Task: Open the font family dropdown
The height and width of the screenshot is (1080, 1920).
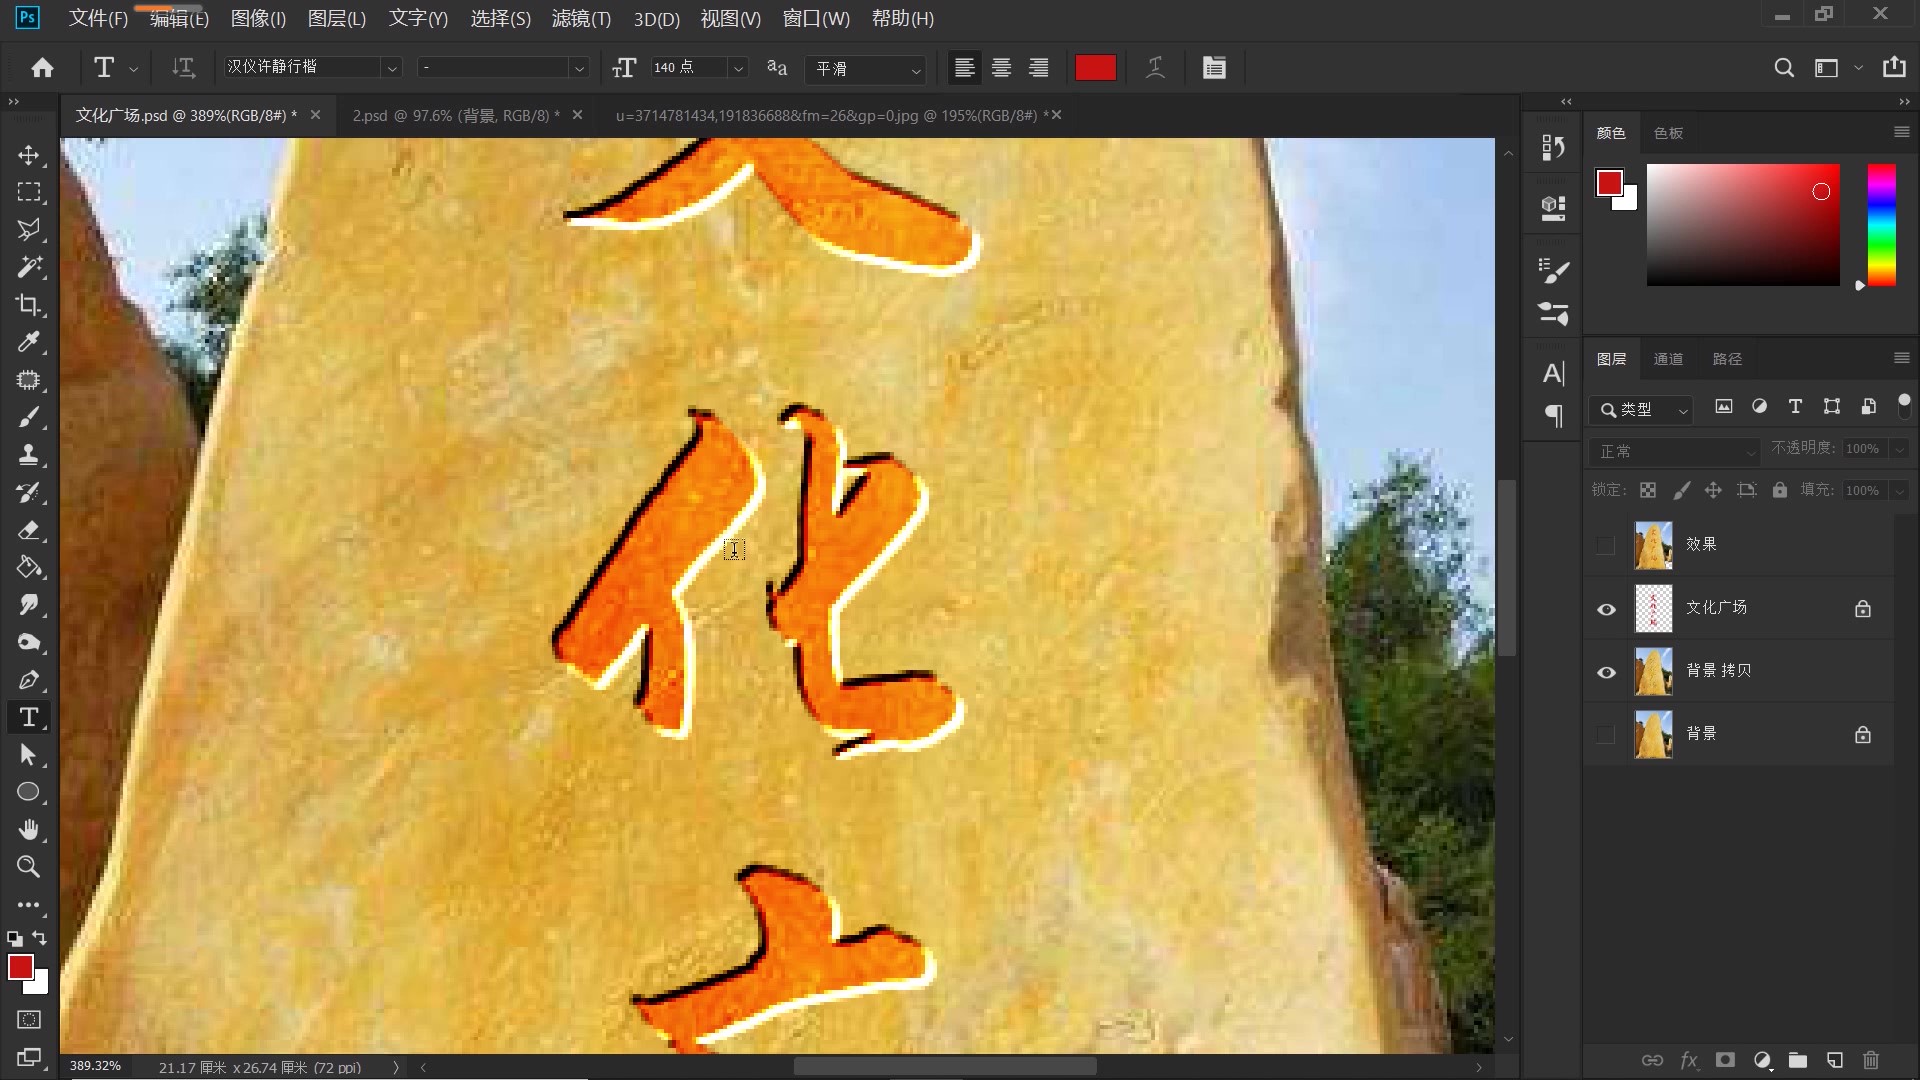Action: (x=391, y=67)
